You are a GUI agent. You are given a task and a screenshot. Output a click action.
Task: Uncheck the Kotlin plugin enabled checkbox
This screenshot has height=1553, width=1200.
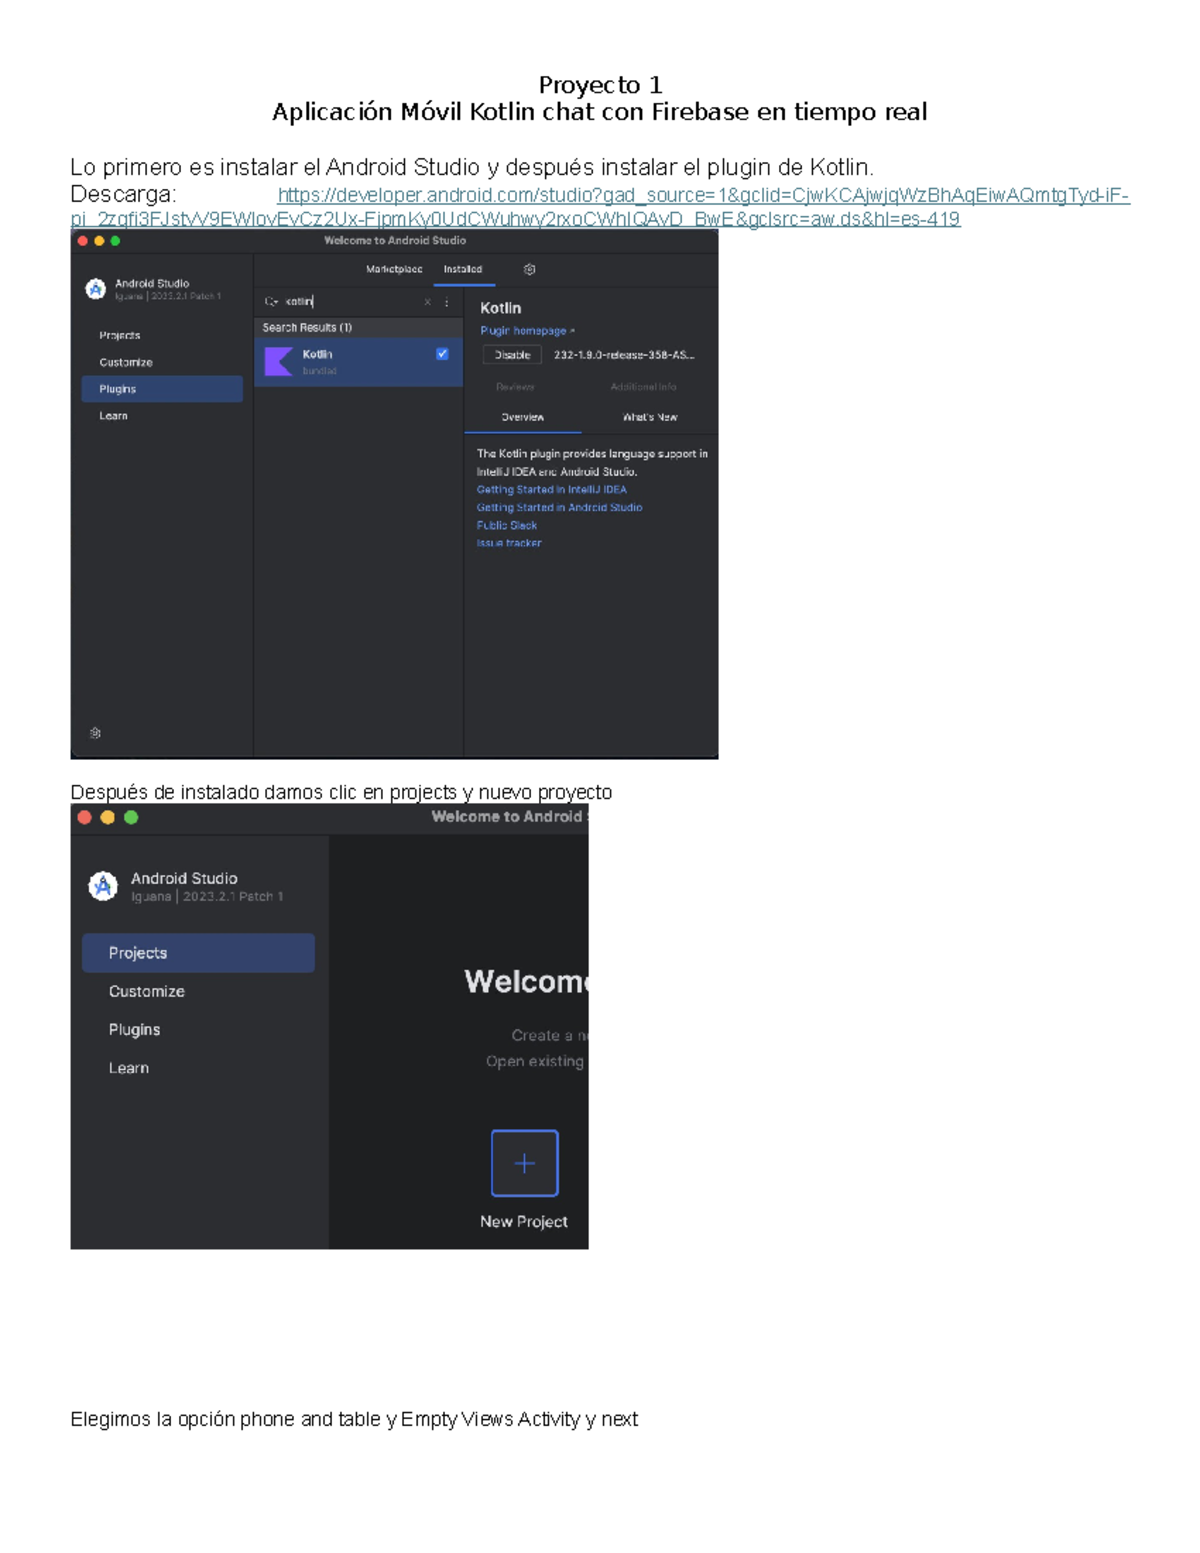(x=441, y=355)
